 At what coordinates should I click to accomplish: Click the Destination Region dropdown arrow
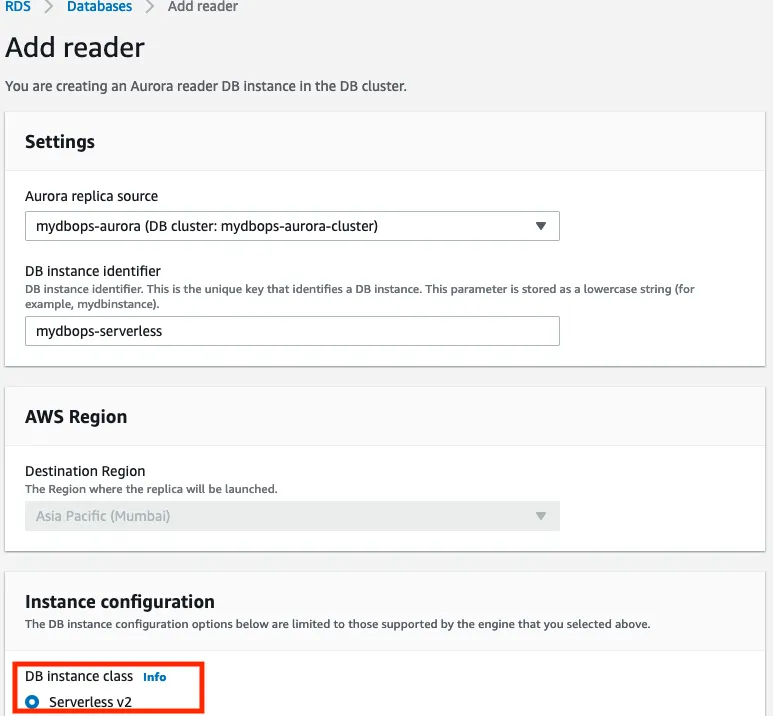pyautogui.click(x=541, y=516)
